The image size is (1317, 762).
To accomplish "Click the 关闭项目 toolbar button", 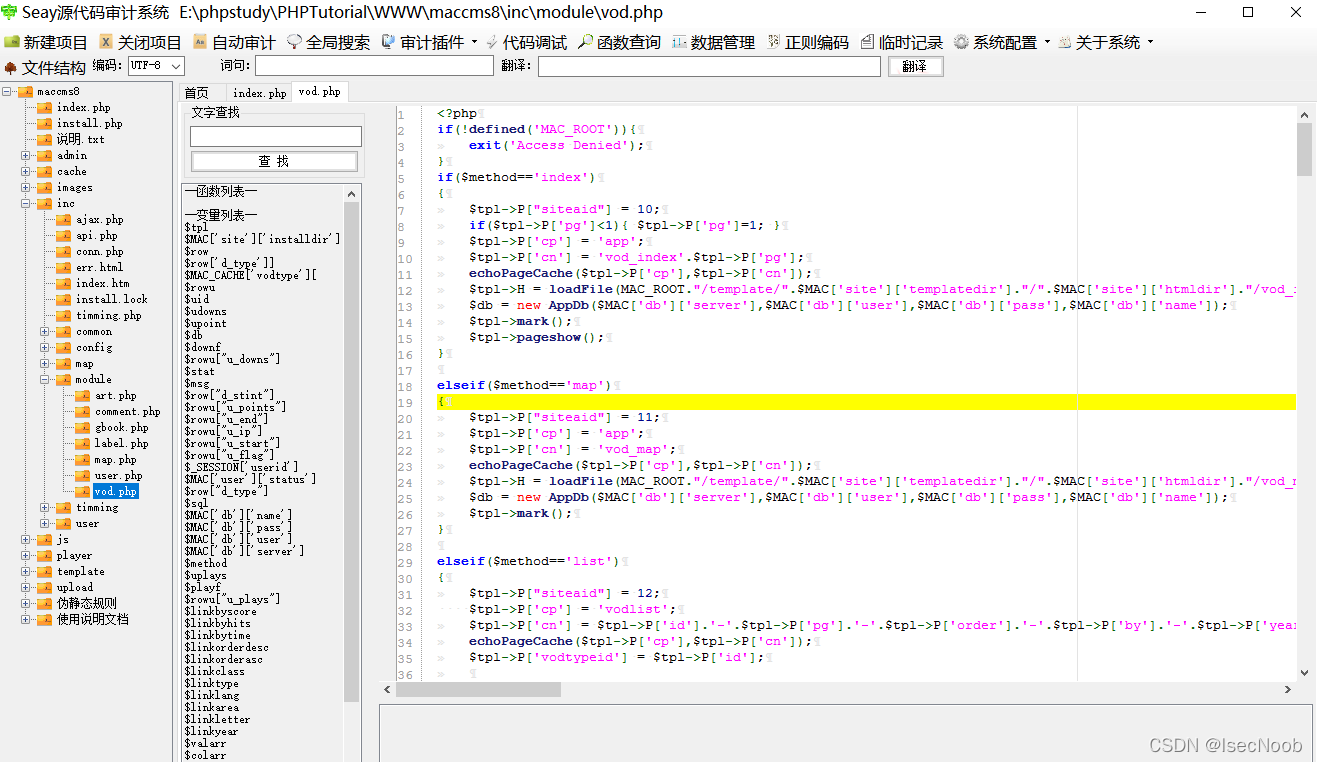I will 140,43.
